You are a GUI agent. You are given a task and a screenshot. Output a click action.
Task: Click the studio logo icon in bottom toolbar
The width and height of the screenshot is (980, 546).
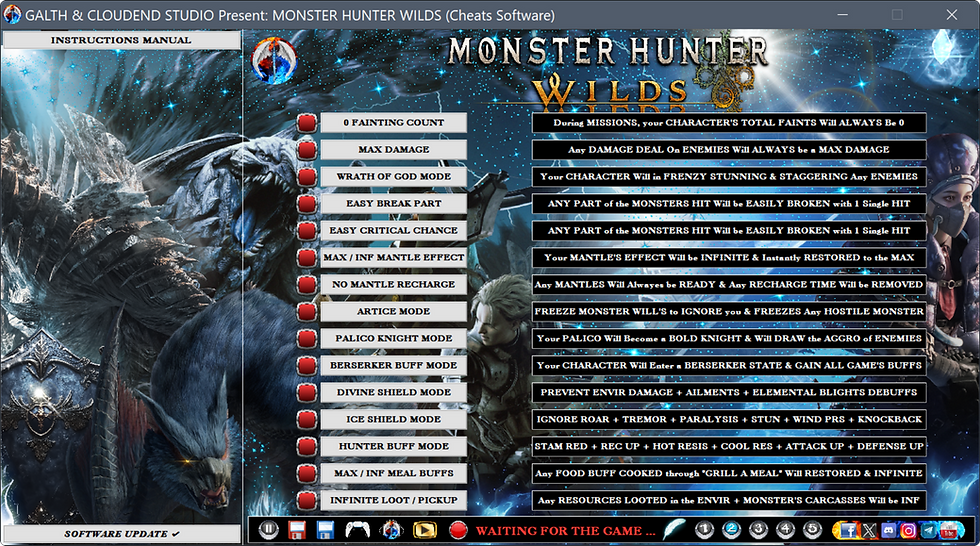point(391,530)
